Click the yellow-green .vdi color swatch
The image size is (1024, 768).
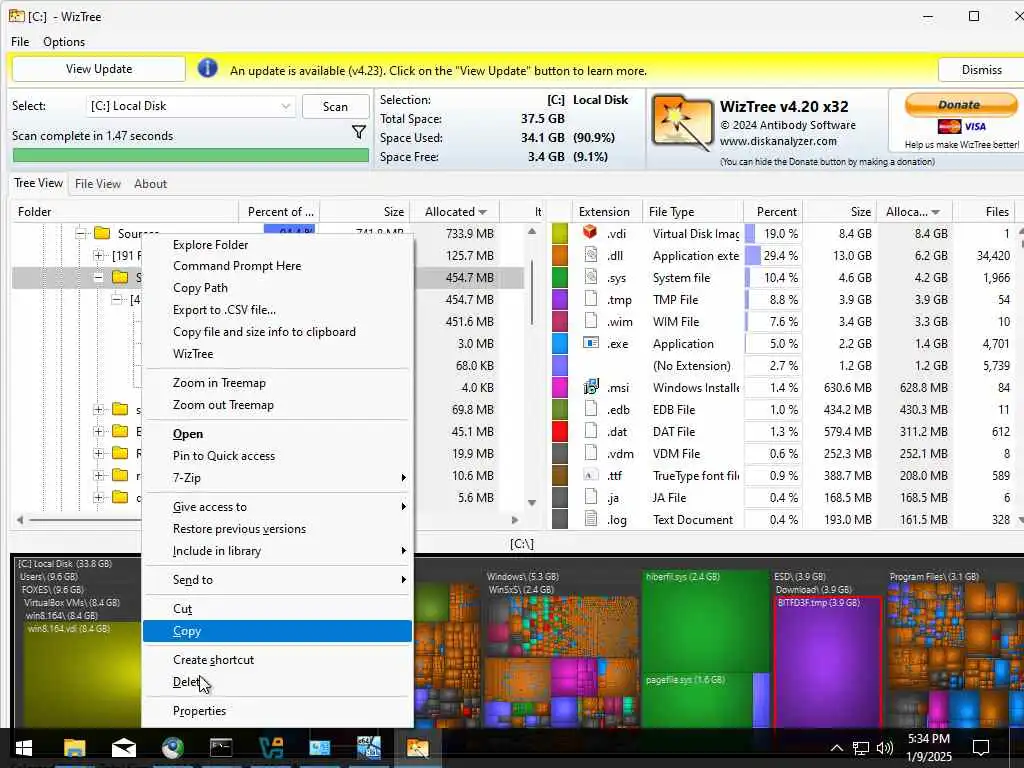tap(560, 233)
